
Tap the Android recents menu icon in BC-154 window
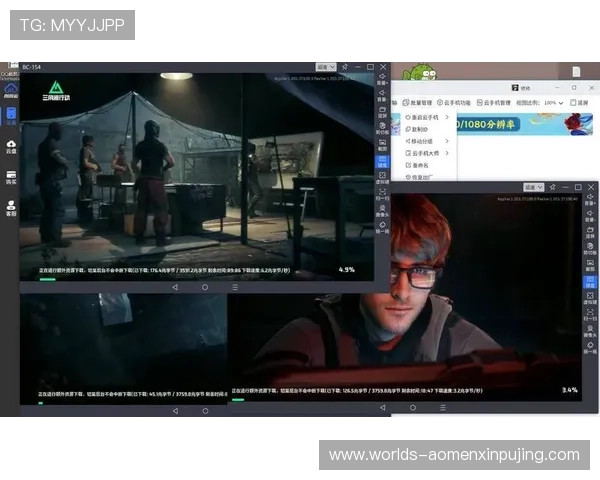235,286
